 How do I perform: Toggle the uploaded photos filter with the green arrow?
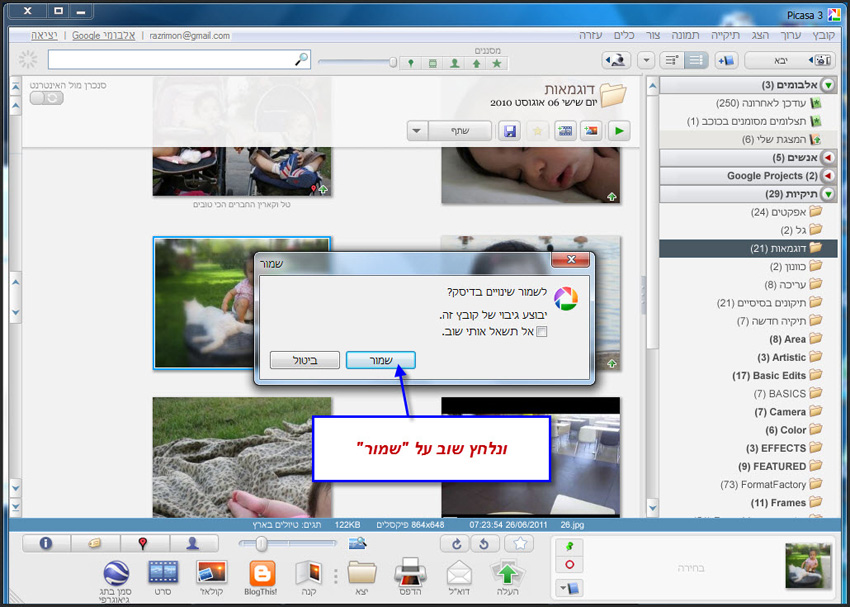click(476, 63)
